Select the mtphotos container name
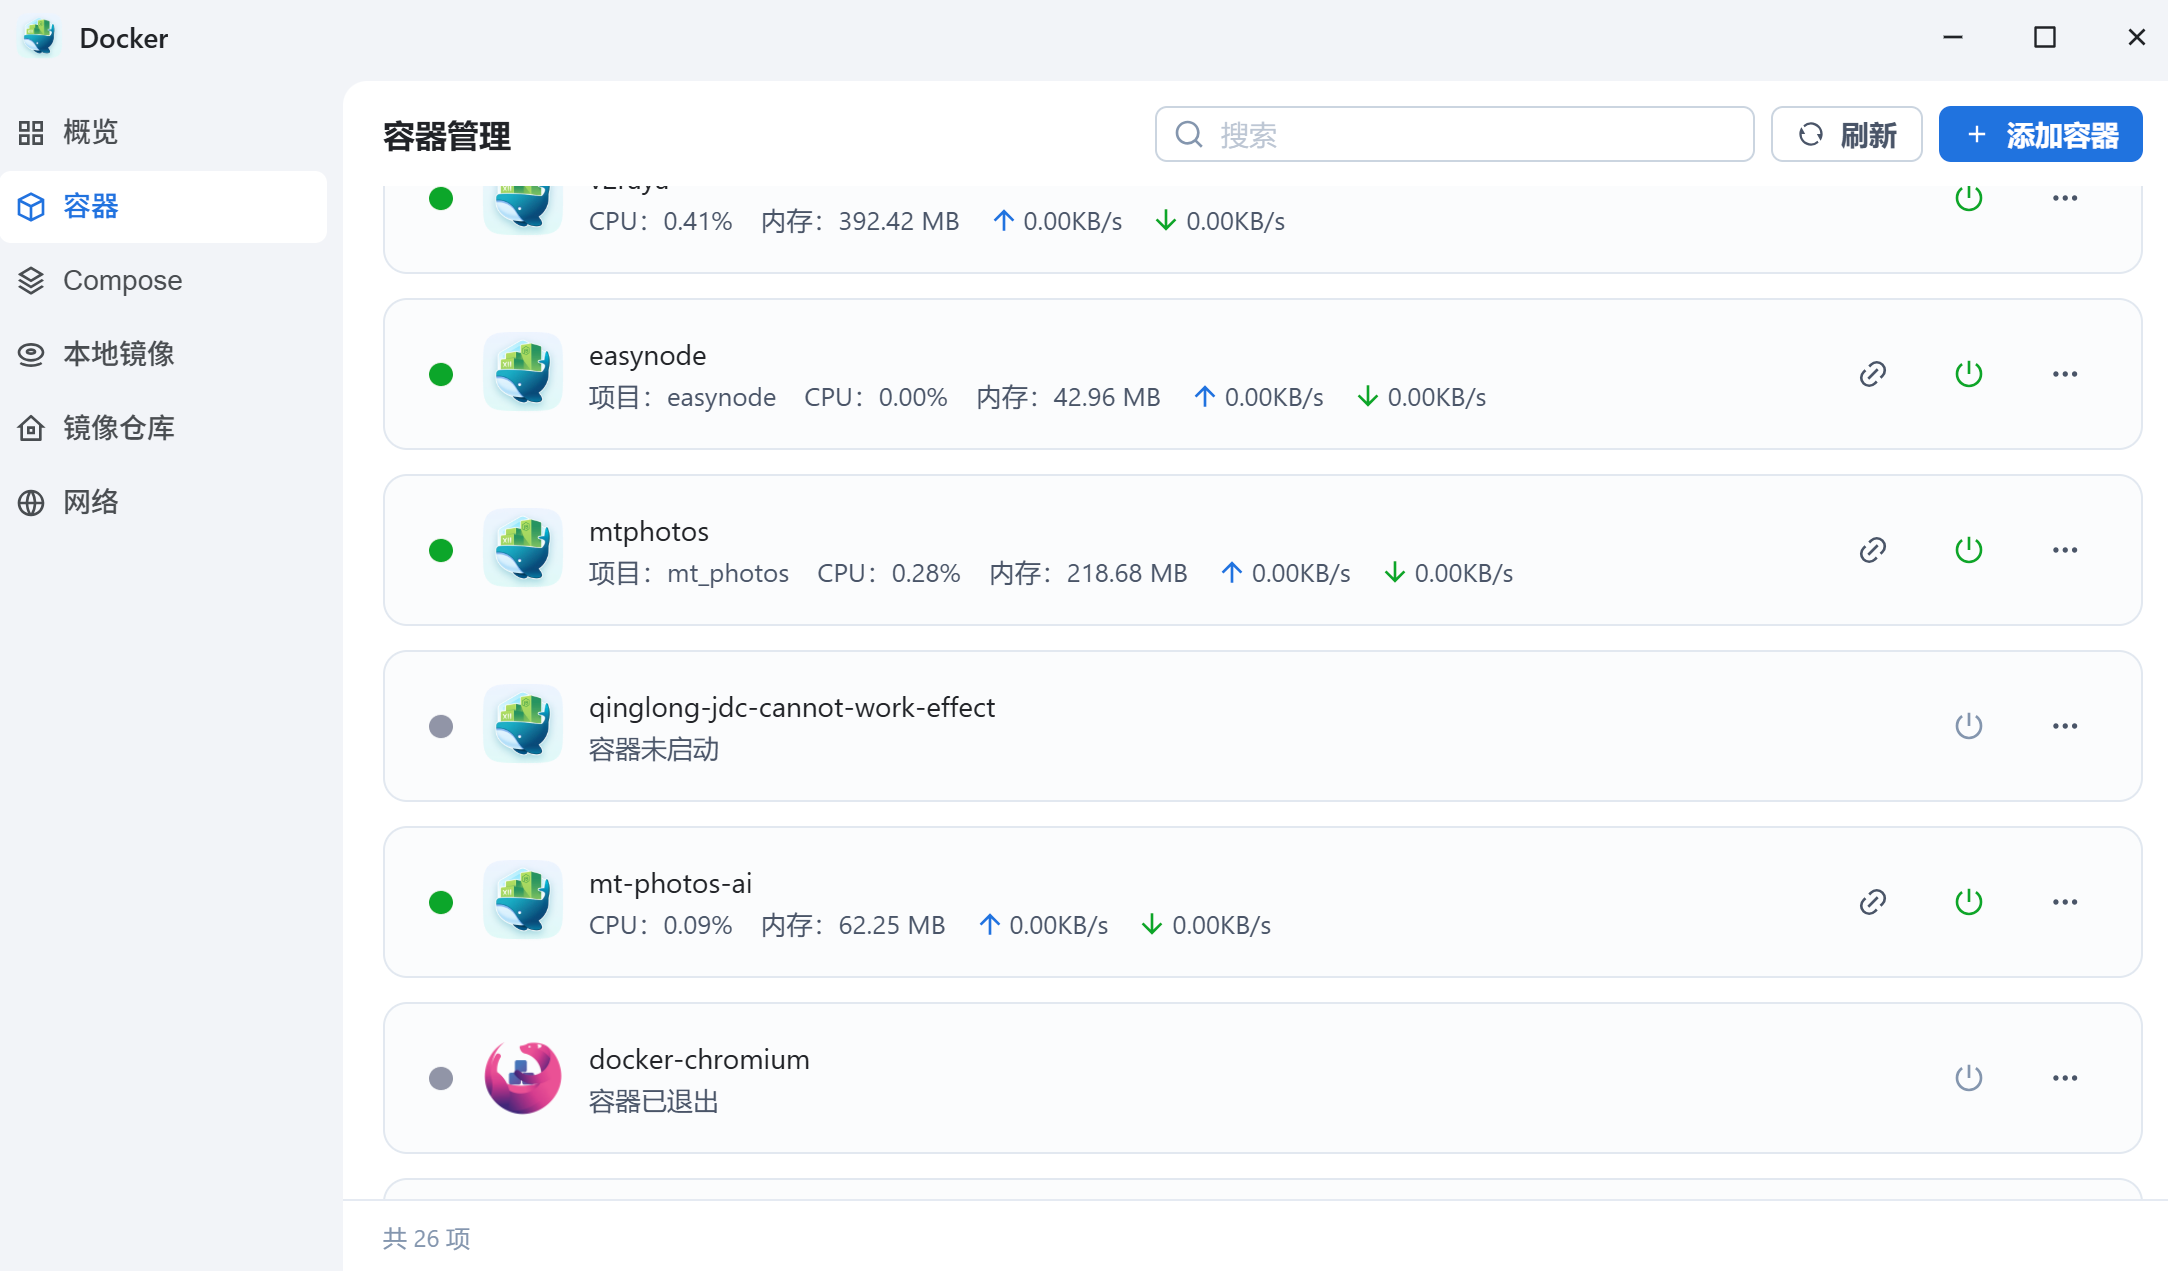The height and width of the screenshot is (1271, 2168). 648,532
